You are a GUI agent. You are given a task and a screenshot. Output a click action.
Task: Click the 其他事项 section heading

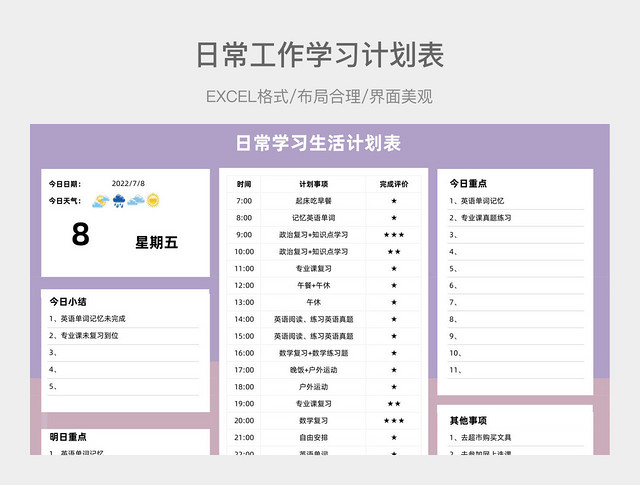click(468, 420)
